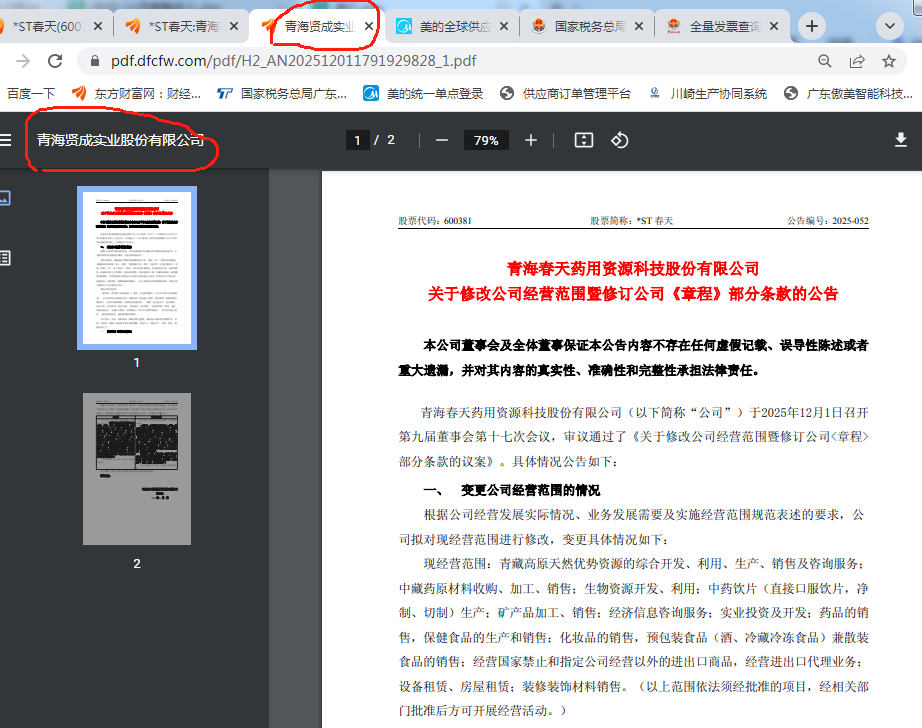922x728 pixels.
Task: Click the 股票代码: 600381 text
Action: point(435,221)
